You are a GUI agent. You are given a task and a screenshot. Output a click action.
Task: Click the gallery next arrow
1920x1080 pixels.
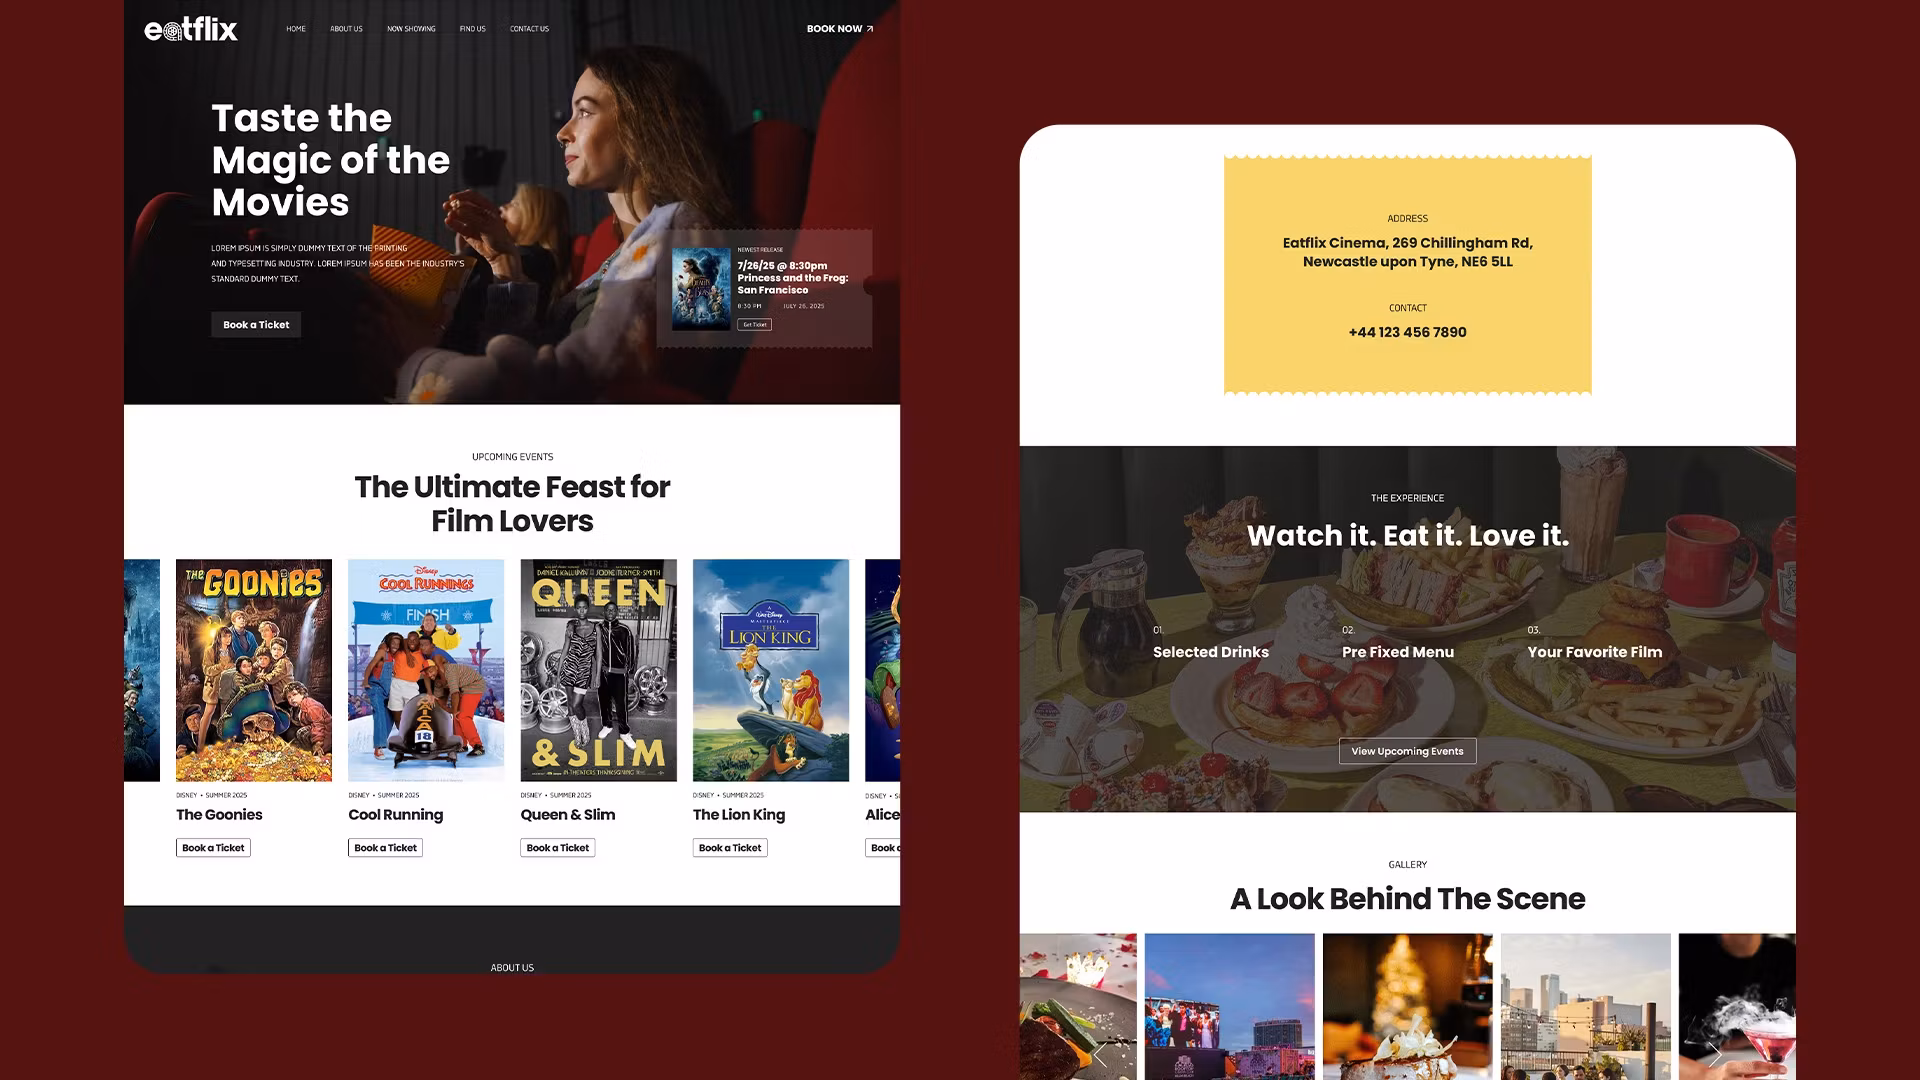pos(1714,1053)
